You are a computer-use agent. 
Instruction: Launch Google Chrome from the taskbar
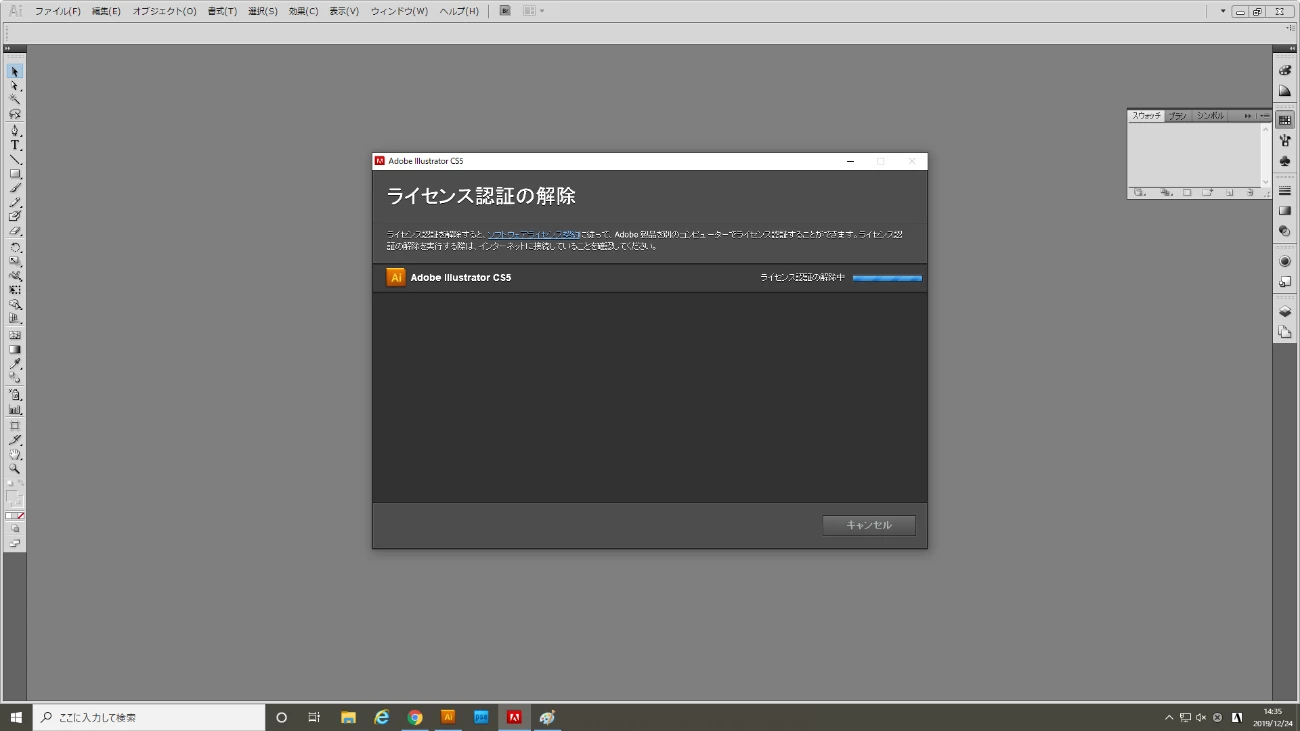click(x=415, y=717)
